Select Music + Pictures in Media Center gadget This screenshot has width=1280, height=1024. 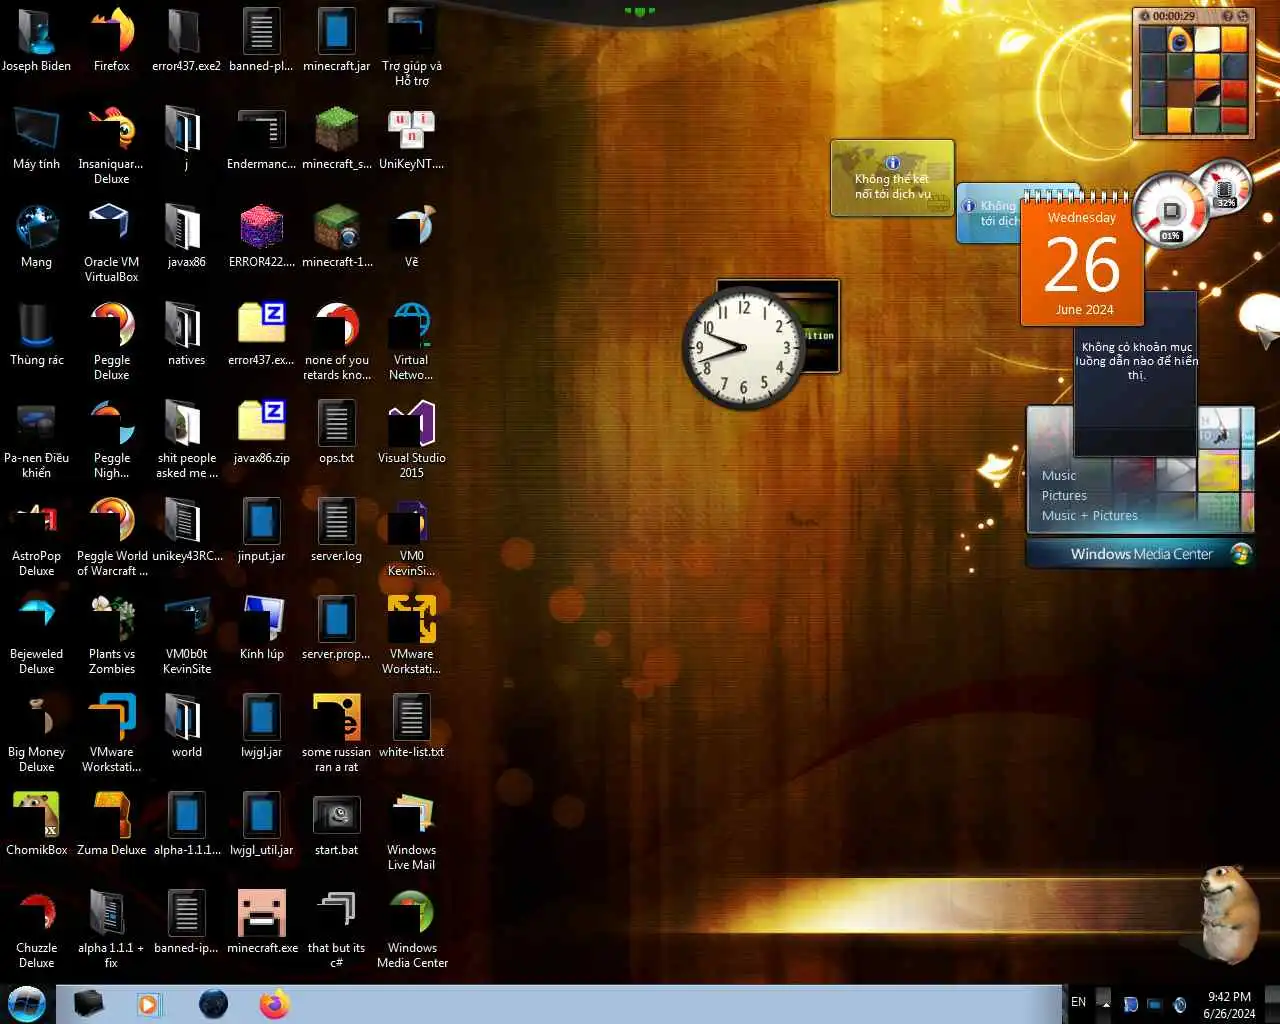tap(1090, 515)
